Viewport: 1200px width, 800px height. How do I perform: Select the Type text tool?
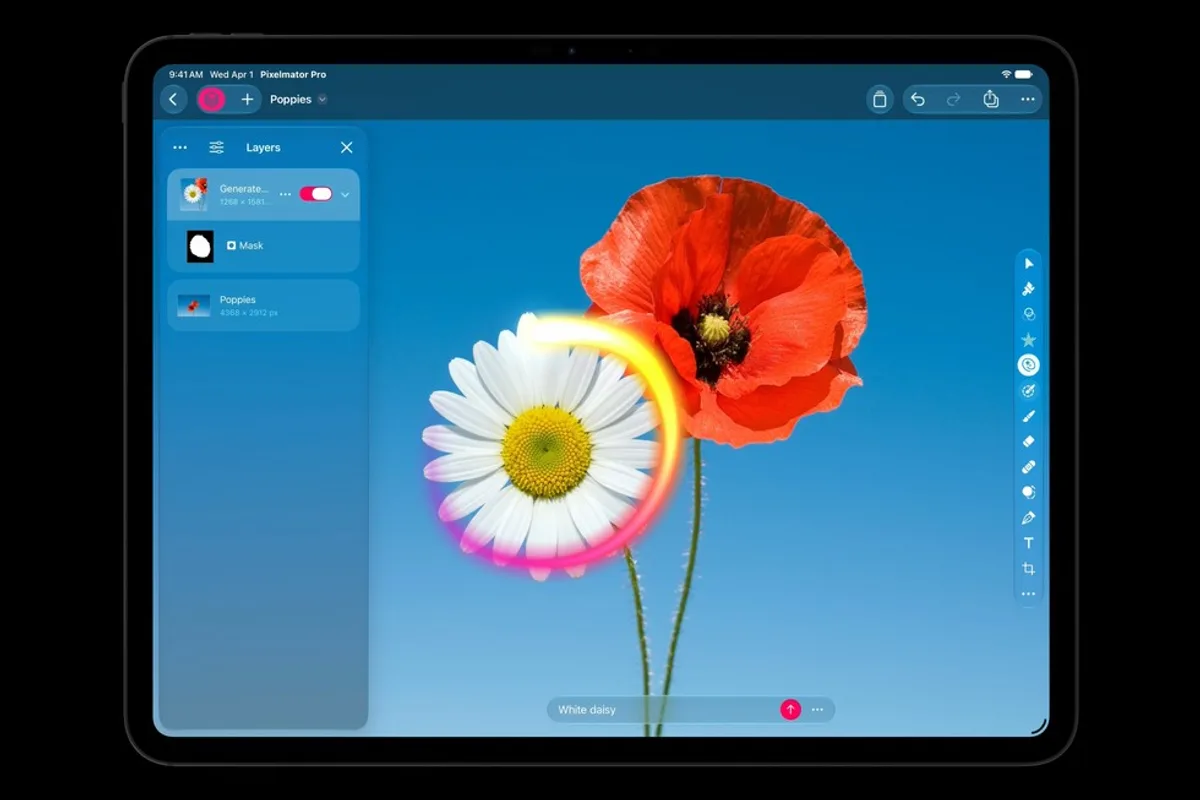click(1028, 543)
